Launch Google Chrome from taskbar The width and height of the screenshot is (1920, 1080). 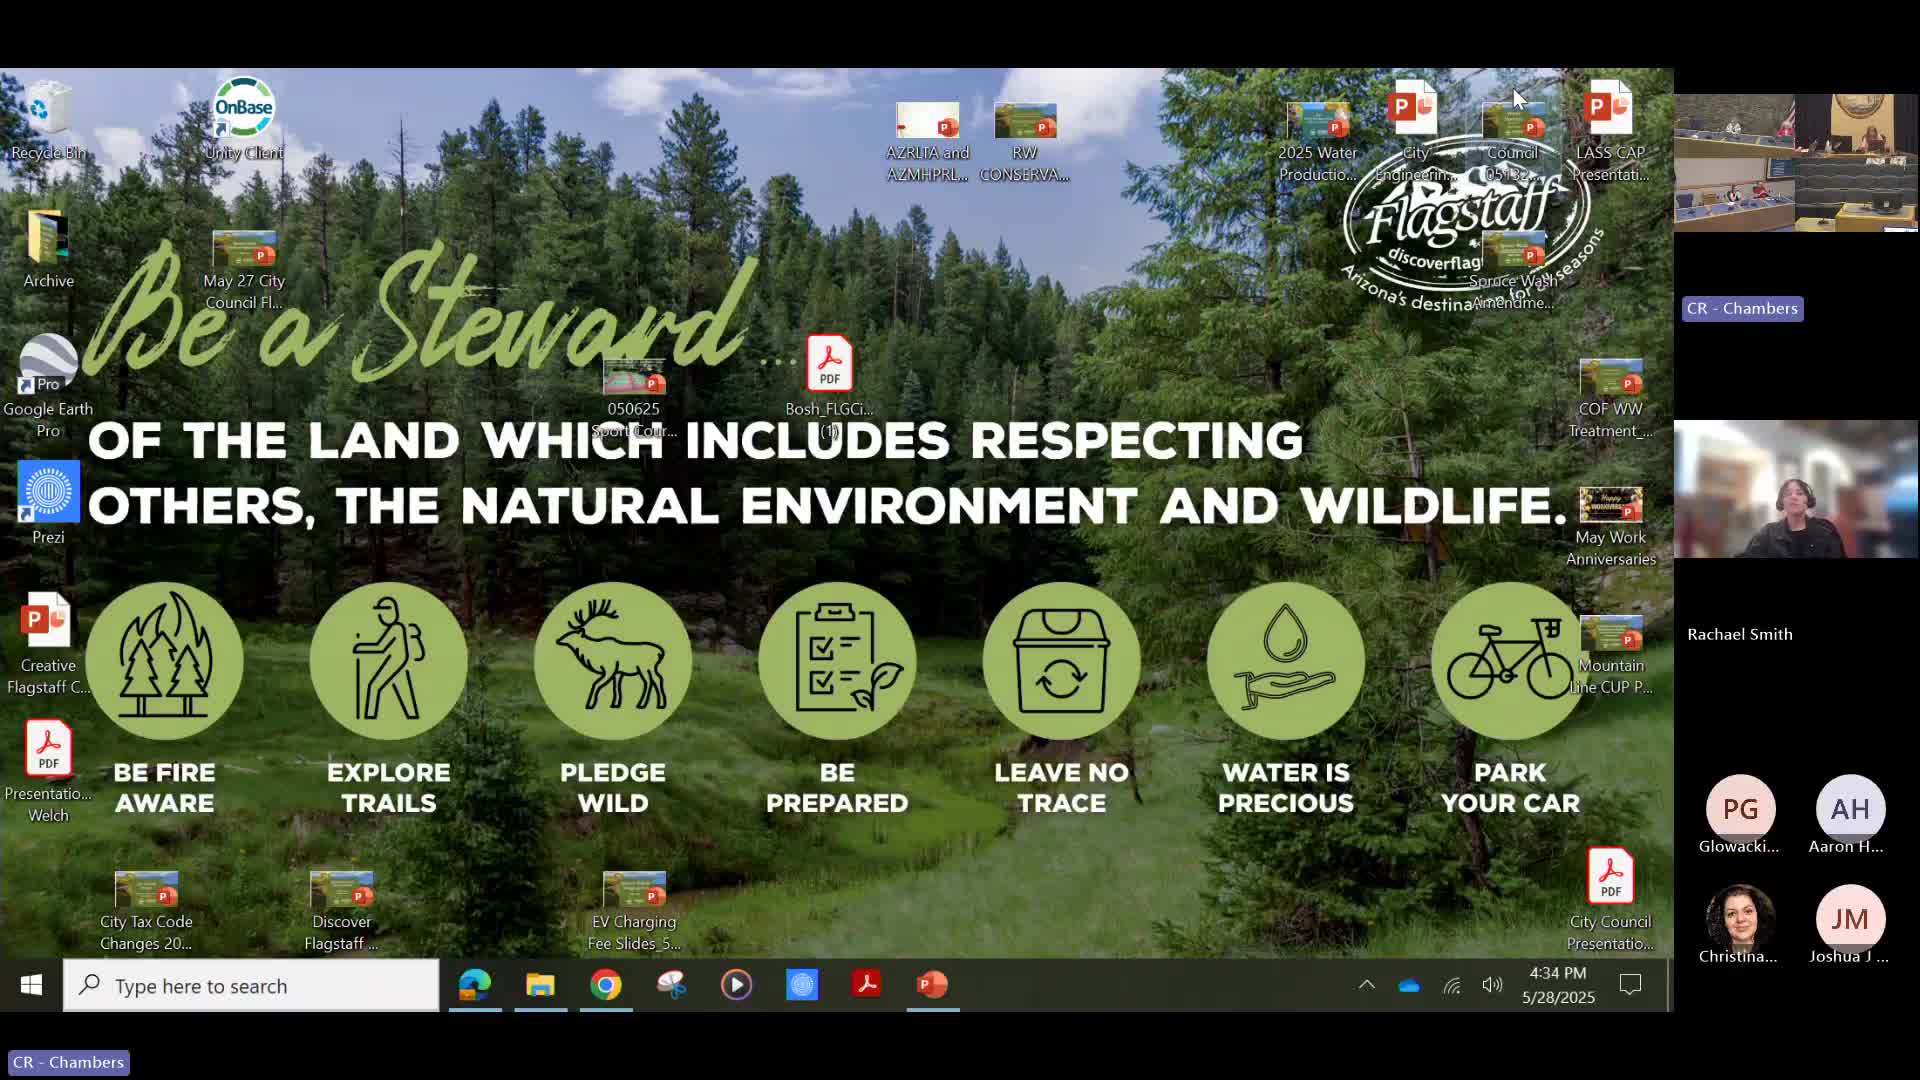606,985
